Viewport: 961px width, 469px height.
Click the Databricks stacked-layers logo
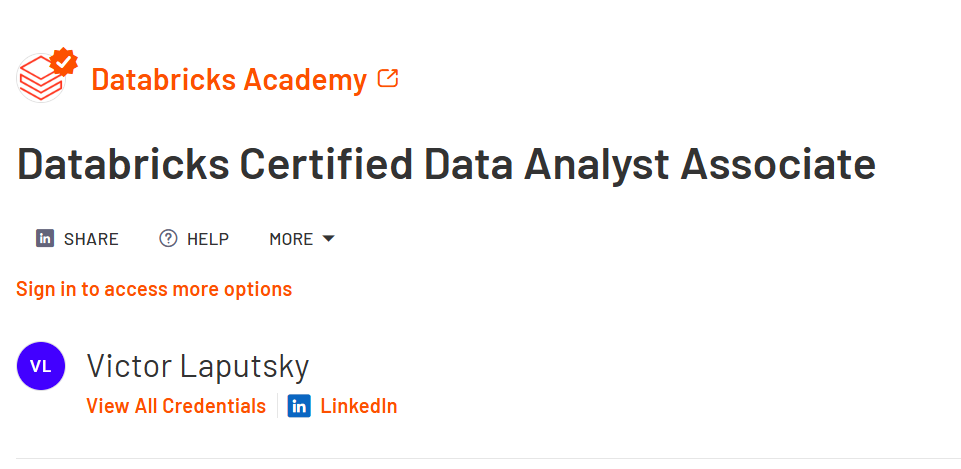tap(39, 80)
